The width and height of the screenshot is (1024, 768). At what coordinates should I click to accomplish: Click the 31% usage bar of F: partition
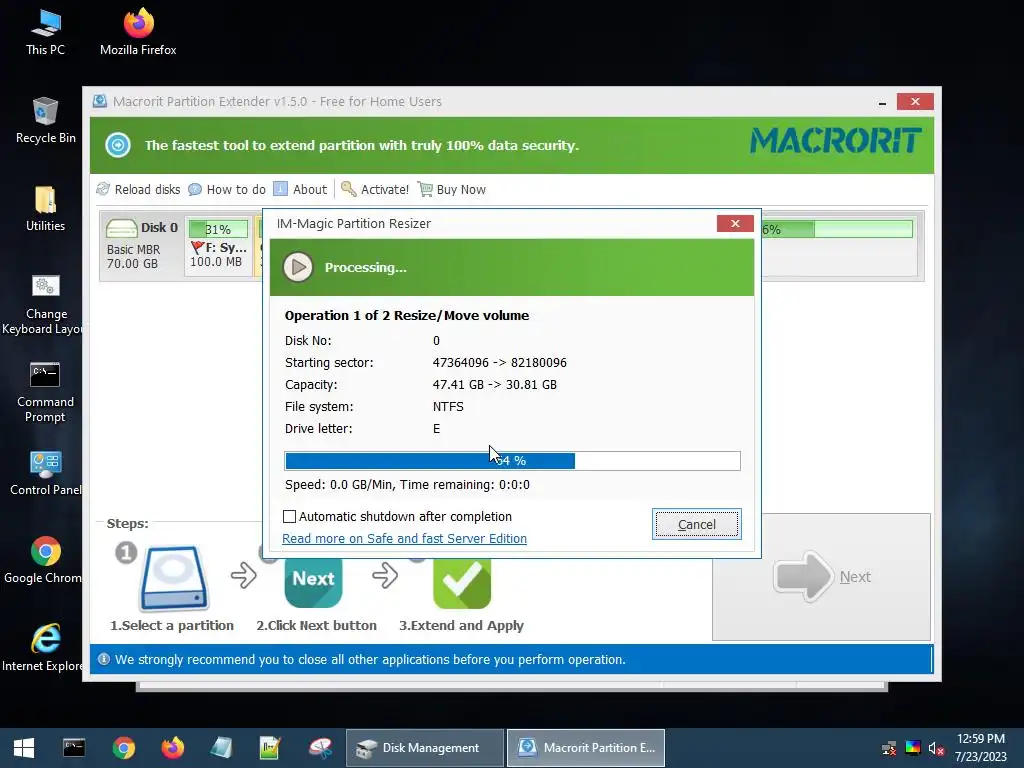[x=218, y=229]
